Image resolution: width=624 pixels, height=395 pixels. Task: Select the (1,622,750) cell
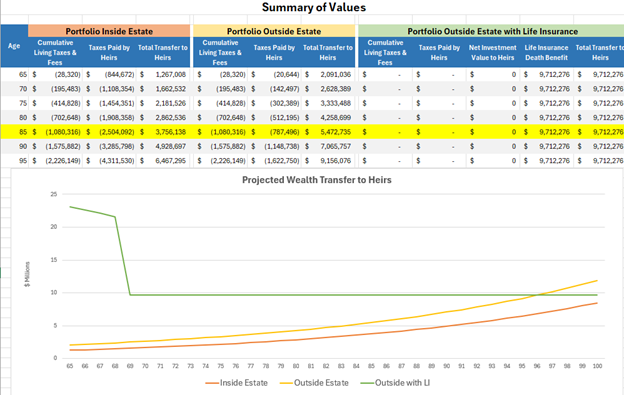(275, 161)
